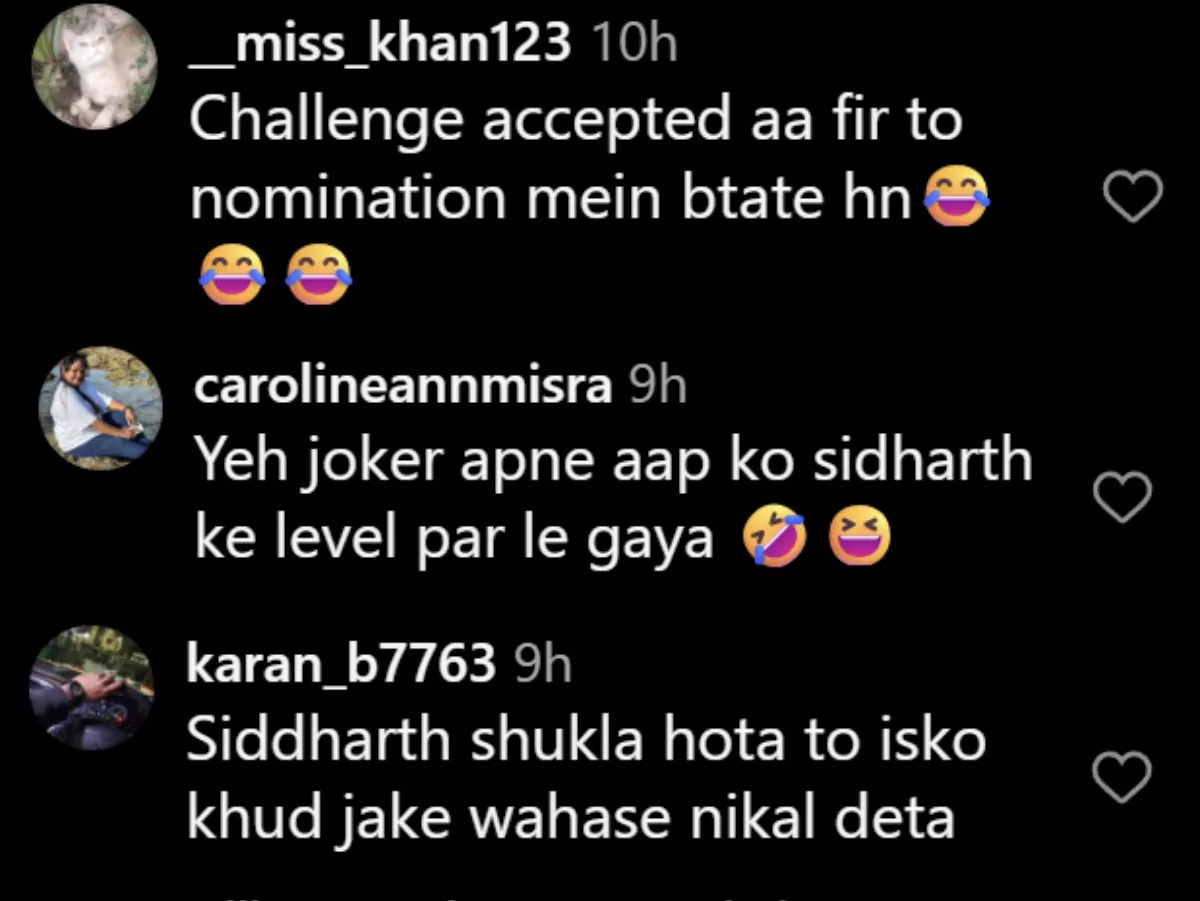
Task: Go to the _miss_khan123 username link
Action: tap(380, 43)
